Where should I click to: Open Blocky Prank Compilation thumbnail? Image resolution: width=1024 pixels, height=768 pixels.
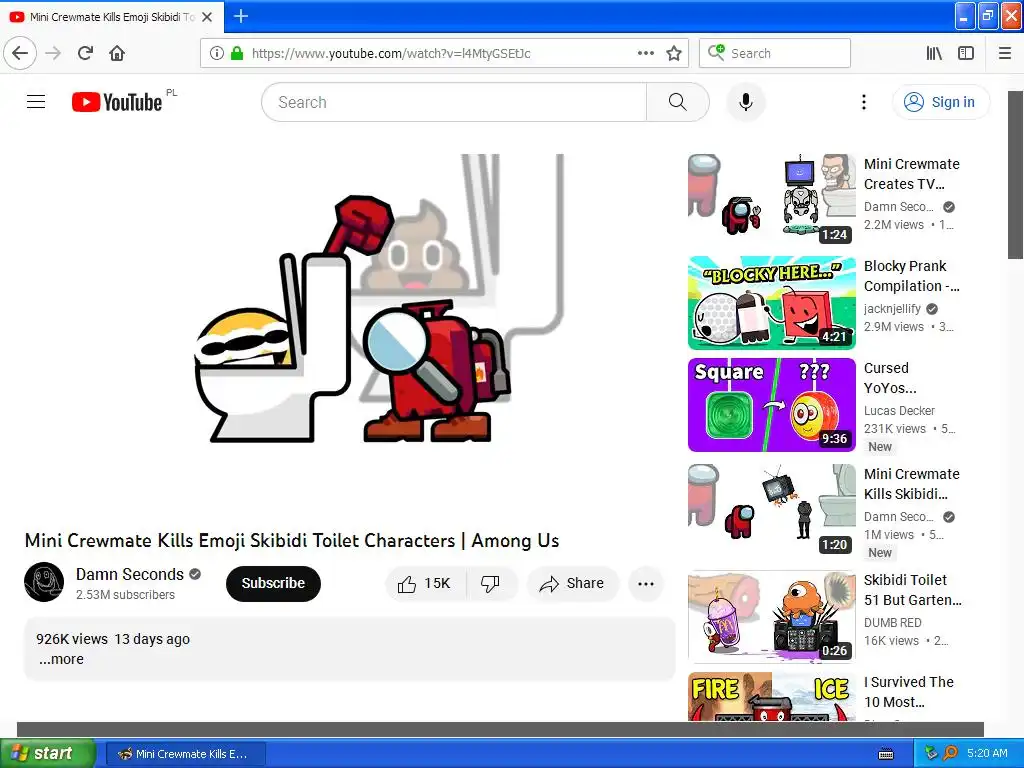pyautogui.click(x=771, y=303)
